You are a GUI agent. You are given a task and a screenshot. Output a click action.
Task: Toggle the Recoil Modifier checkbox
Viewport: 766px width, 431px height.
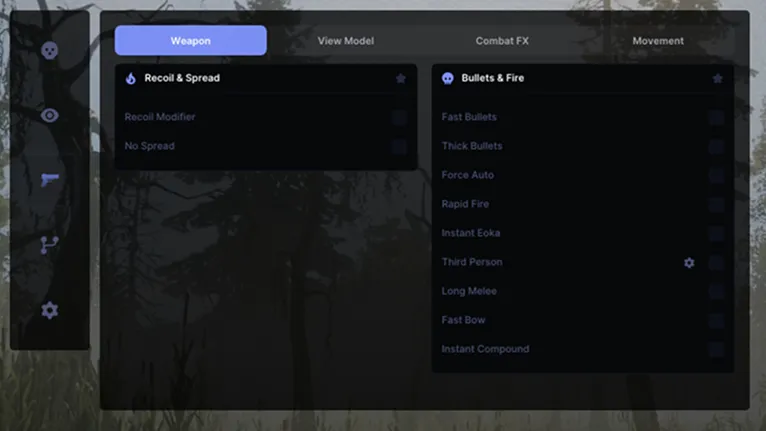[399, 117]
